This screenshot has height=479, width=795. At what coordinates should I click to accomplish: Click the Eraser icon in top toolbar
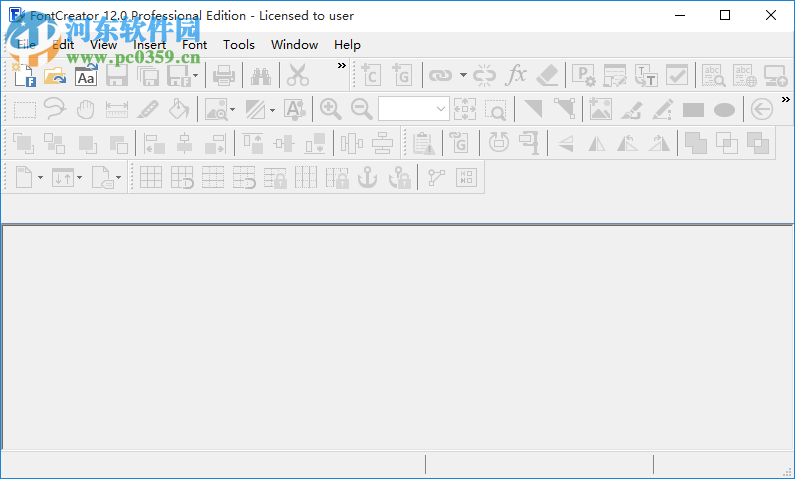[547, 76]
